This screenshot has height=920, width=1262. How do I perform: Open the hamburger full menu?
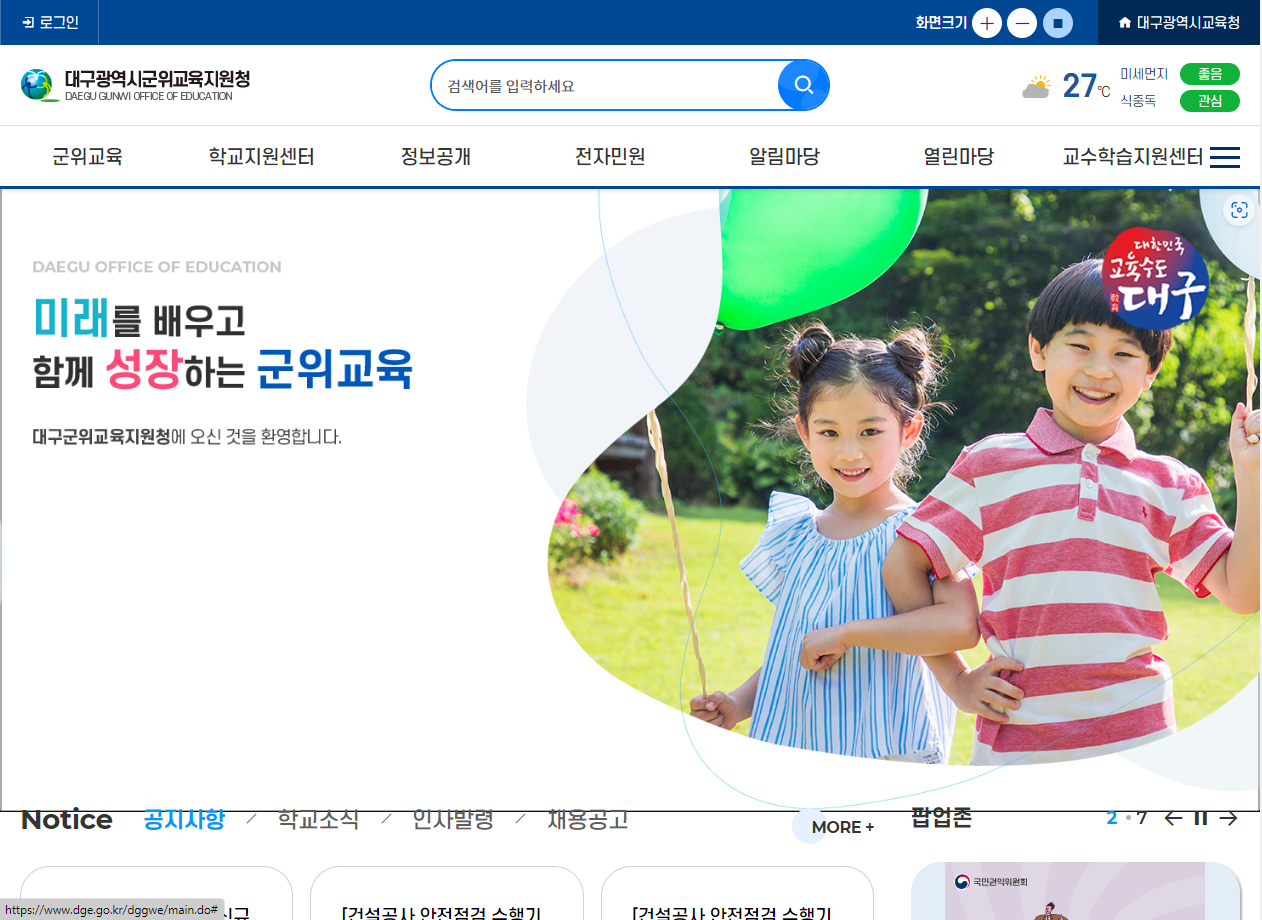1225,157
